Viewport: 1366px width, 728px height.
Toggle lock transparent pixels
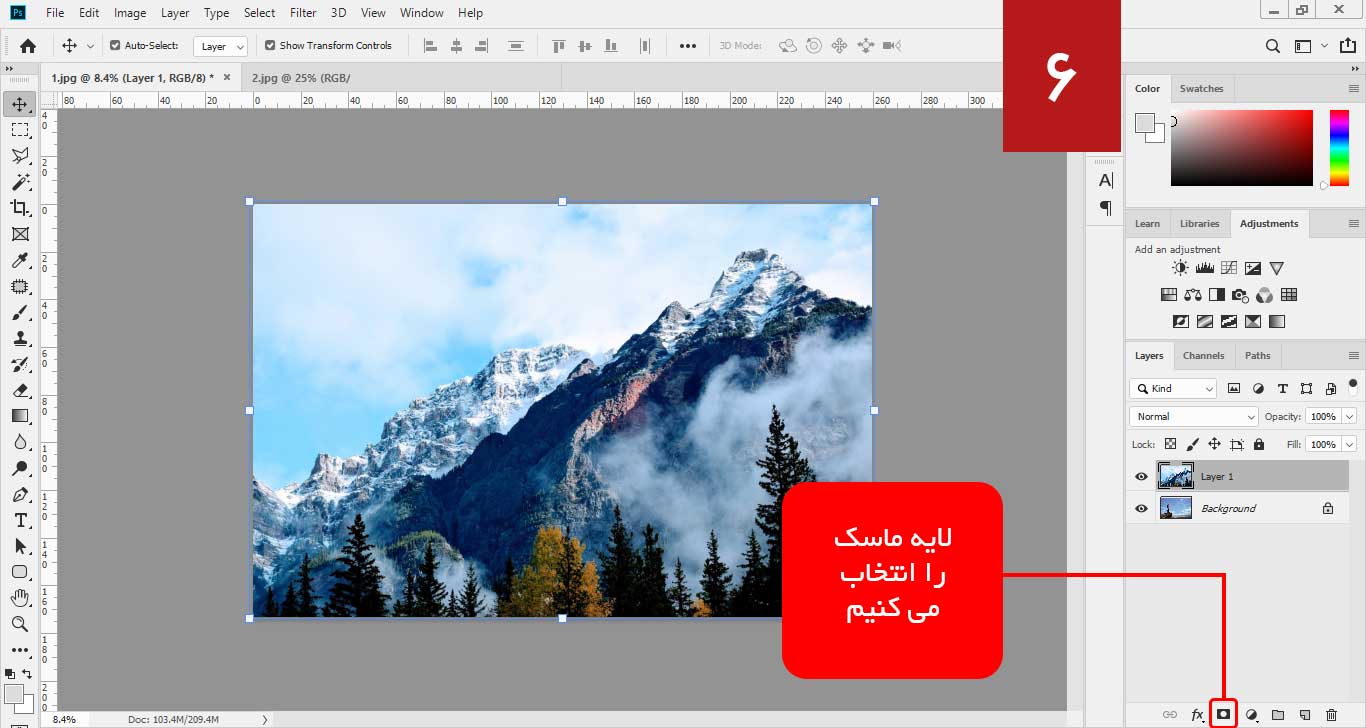point(1169,444)
